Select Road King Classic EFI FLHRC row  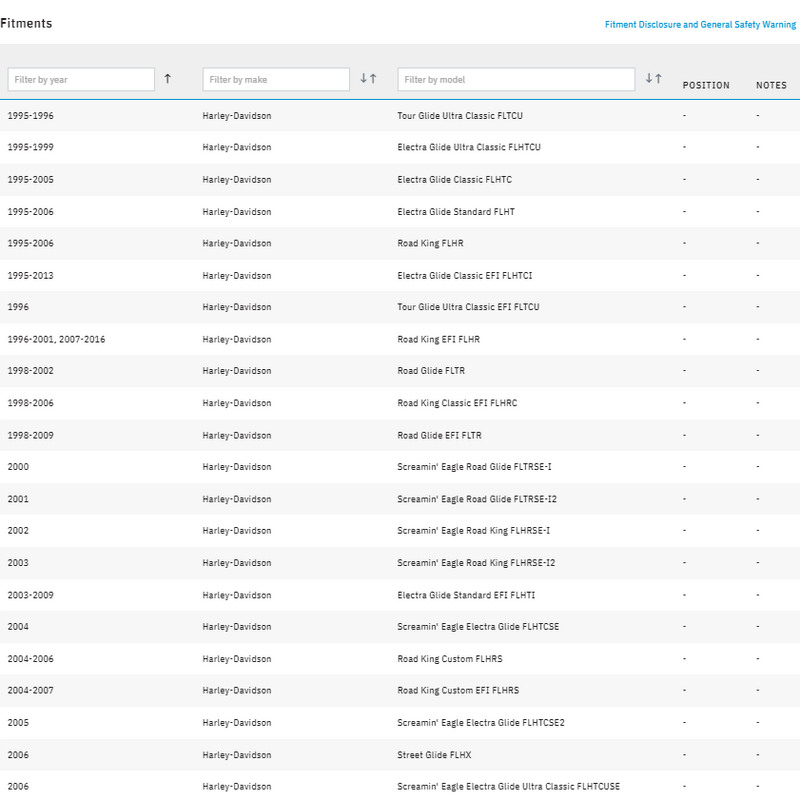pos(457,404)
